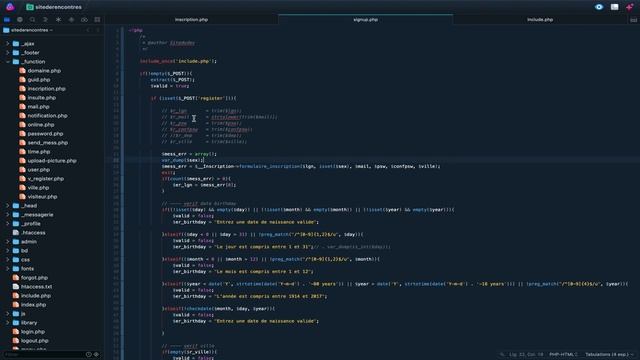
Task: Click the line and column position indicator
Action: tap(526, 354)
